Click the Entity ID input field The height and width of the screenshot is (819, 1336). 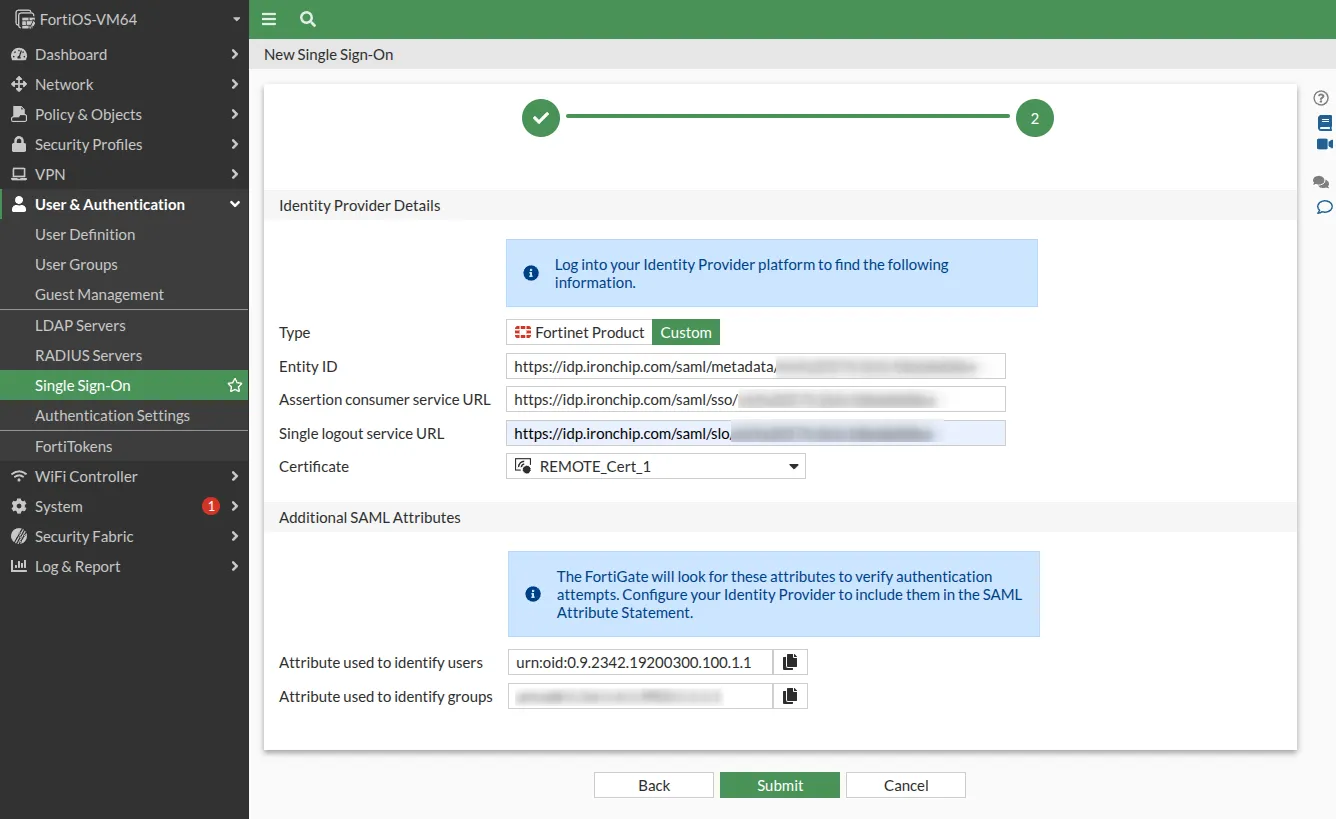pos(756,366)
